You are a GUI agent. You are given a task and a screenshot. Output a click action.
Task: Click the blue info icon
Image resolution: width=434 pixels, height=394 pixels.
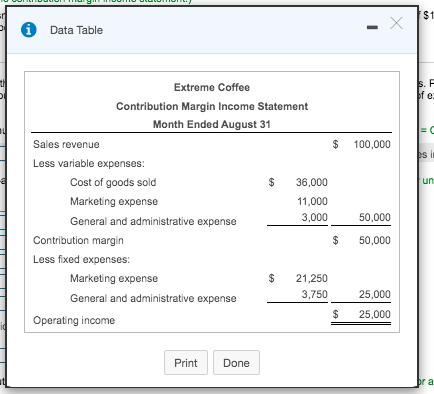29,30
